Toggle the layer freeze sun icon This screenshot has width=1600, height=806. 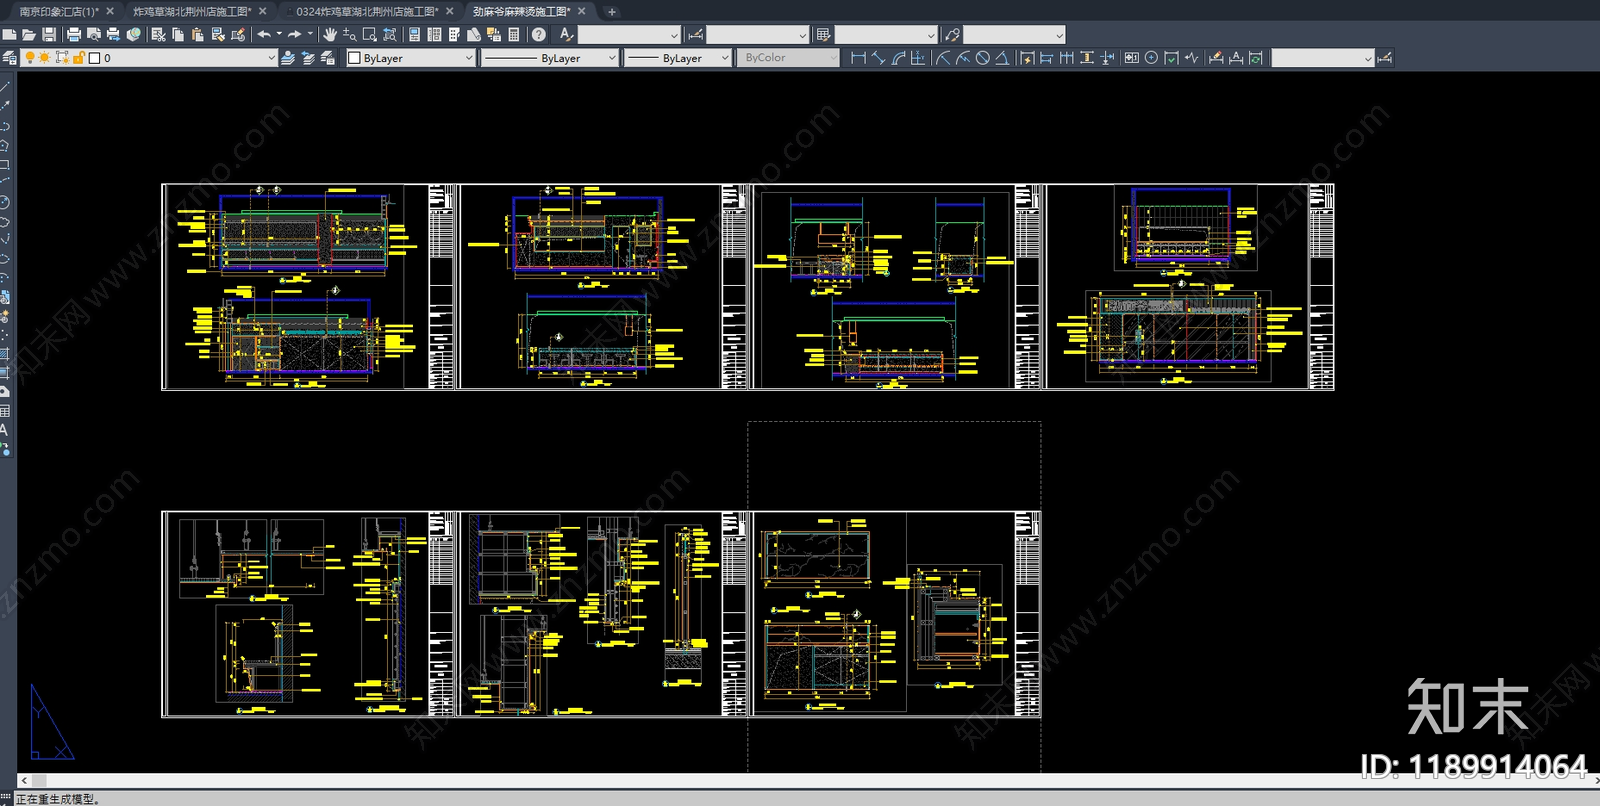(x=44, y=58)
